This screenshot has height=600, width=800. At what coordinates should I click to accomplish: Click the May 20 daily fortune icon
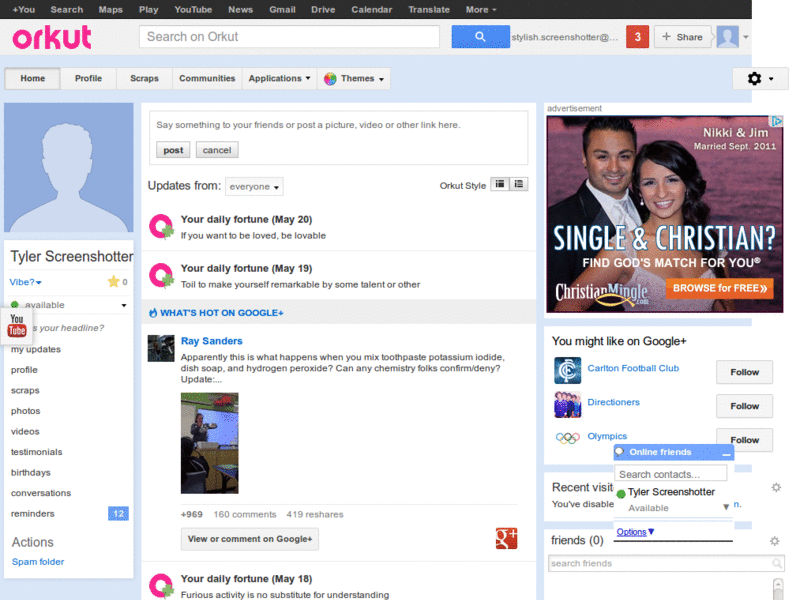point(161,227)
